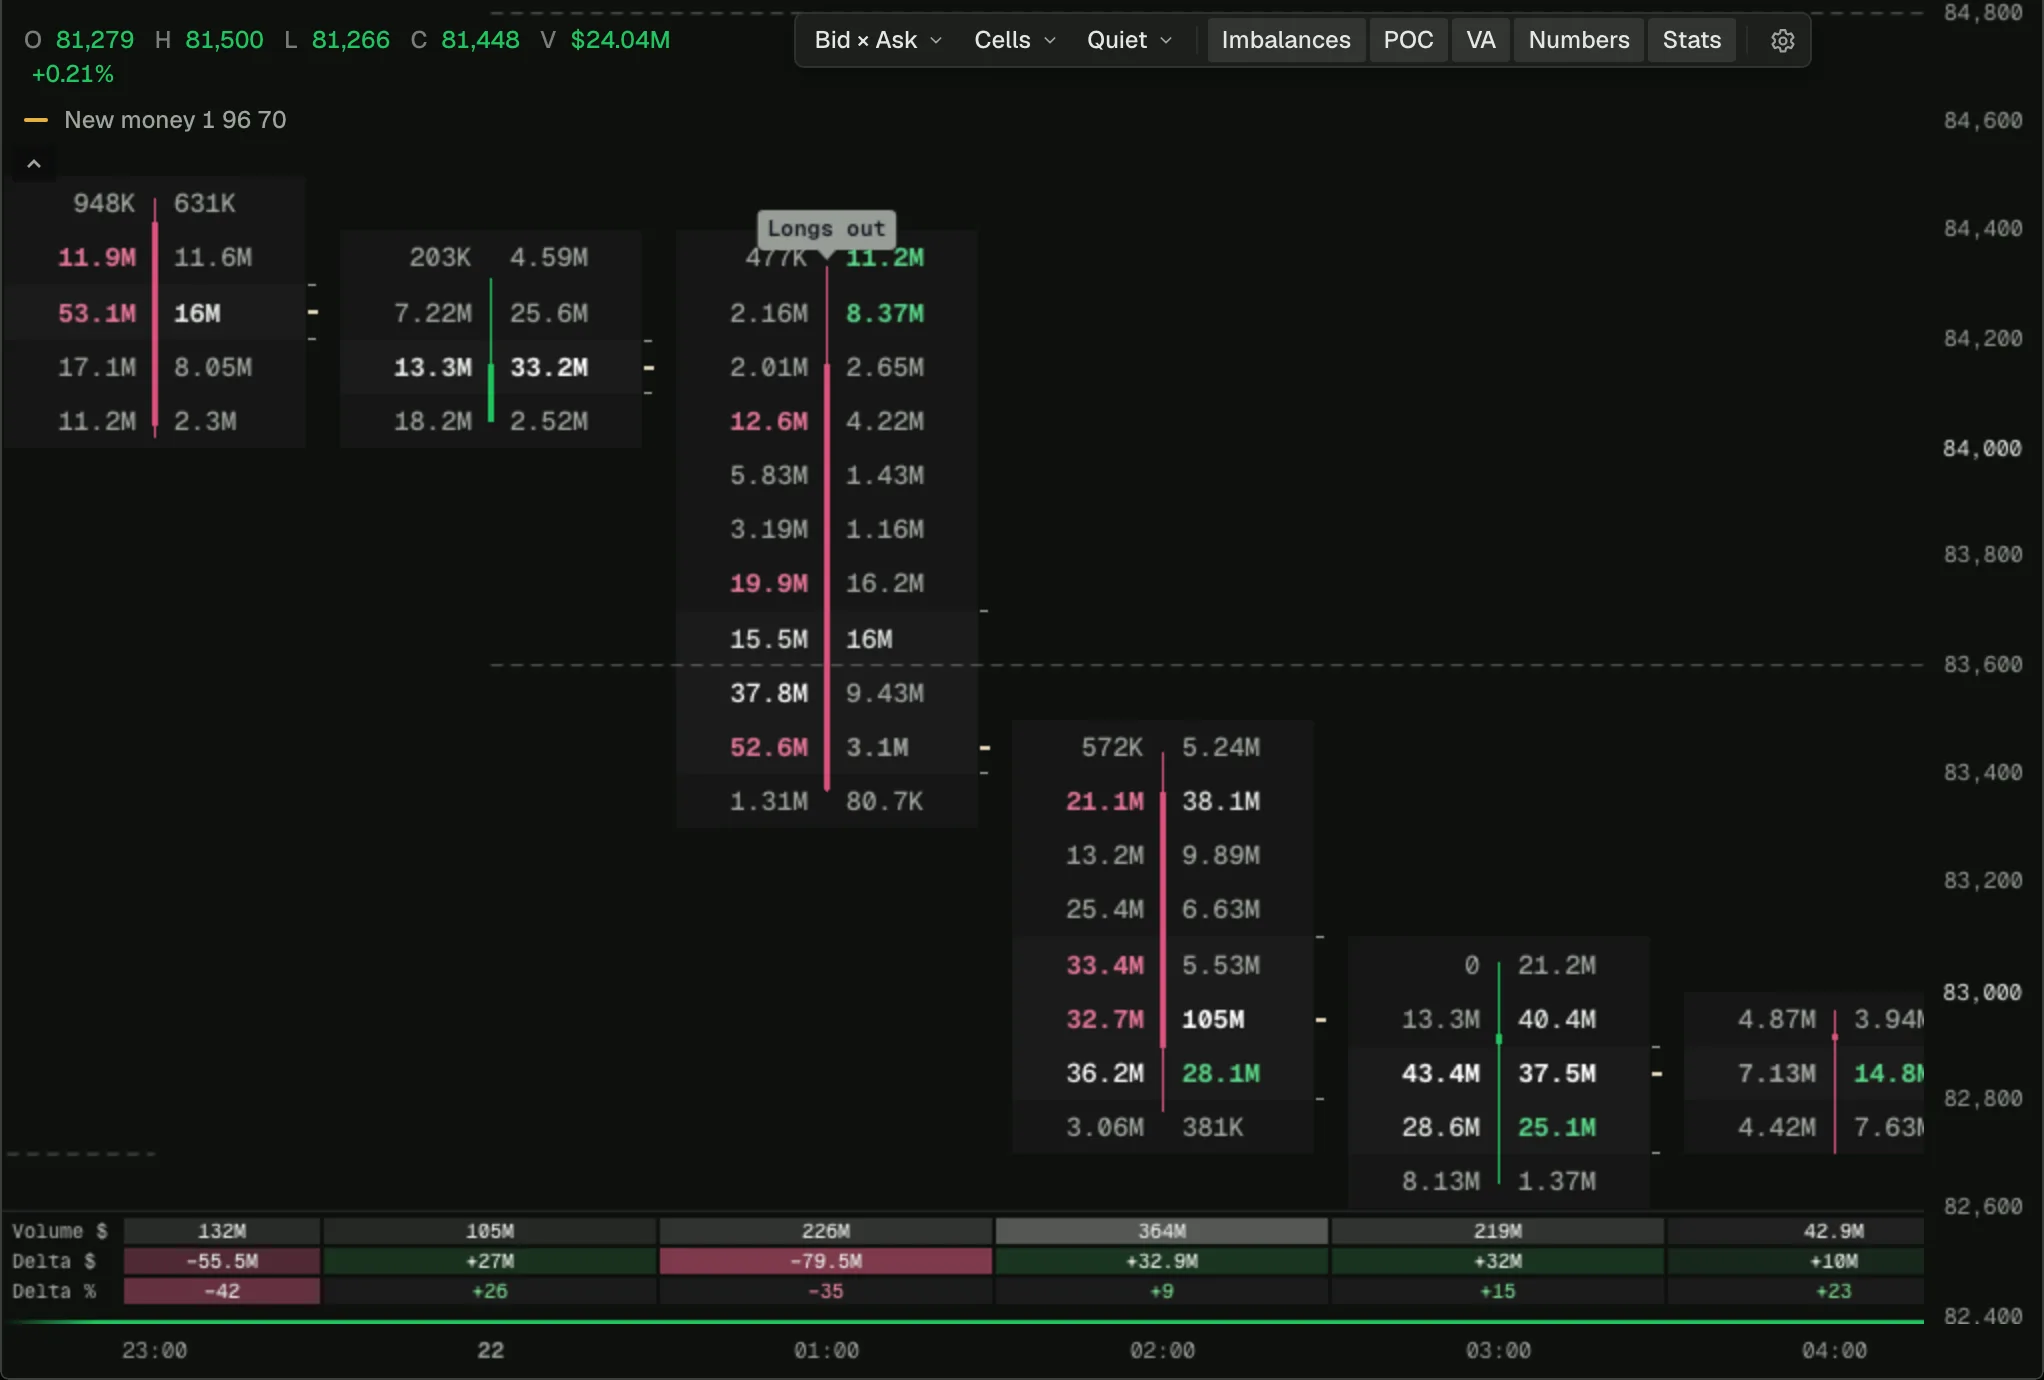Screen dimensions: 2044x1380
Task: Click the 33.2M ask cell
Action: click(x=549, y=367)
